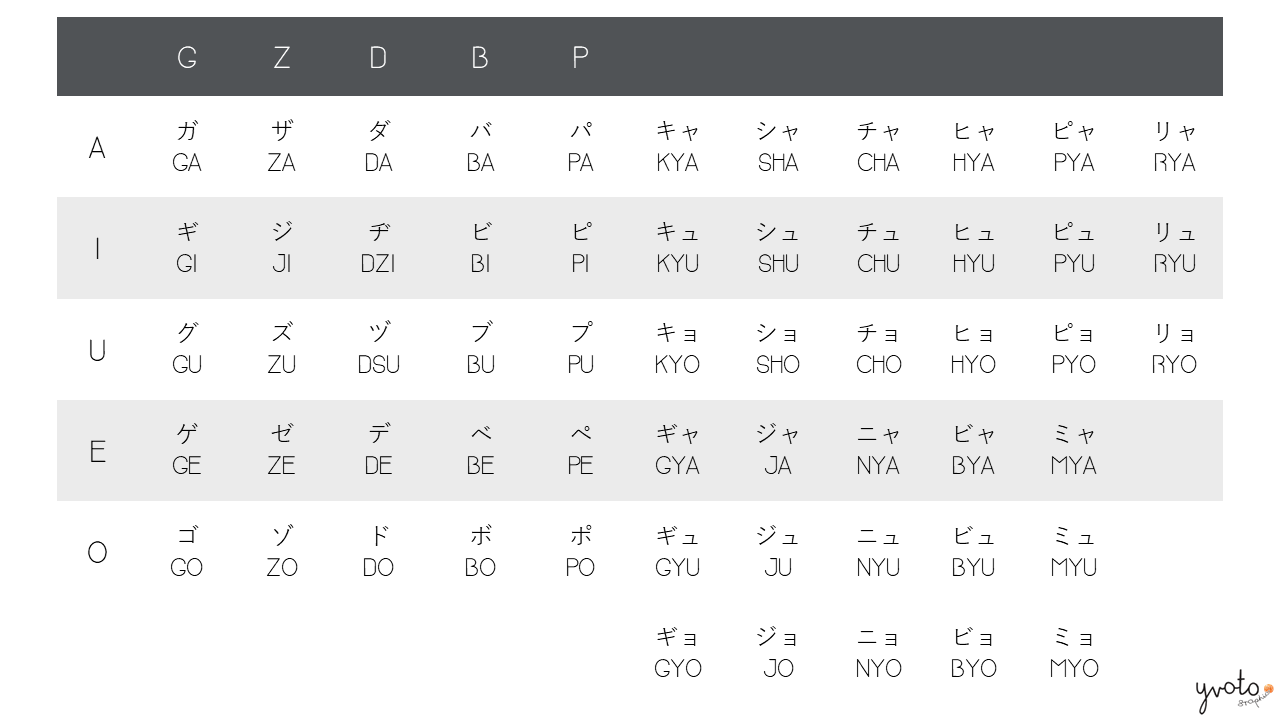Click the JA katakana cell
This screenshot has height=720, width=1280.
[x=778, y=450]
